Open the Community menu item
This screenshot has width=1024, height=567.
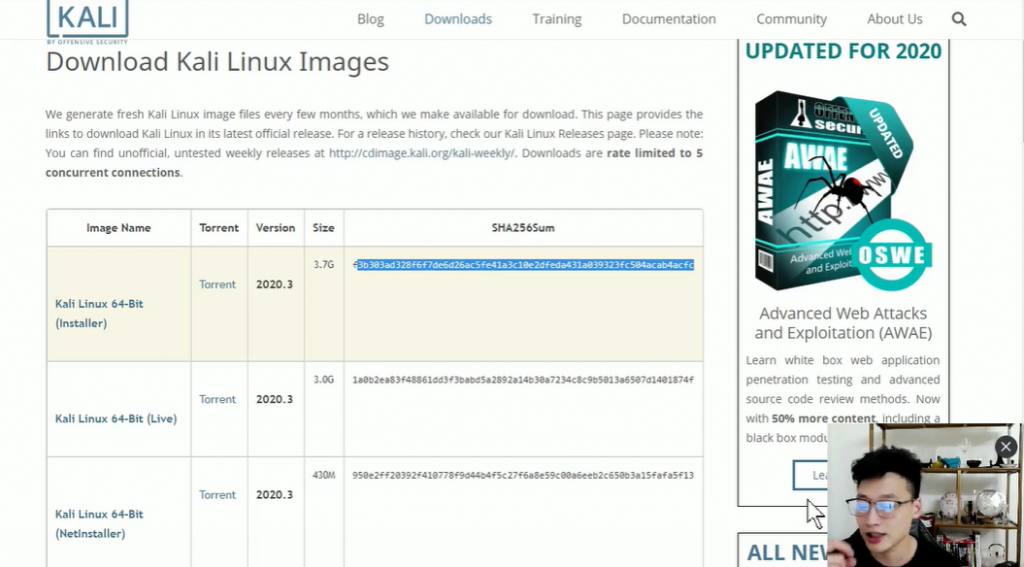point(792,19)
